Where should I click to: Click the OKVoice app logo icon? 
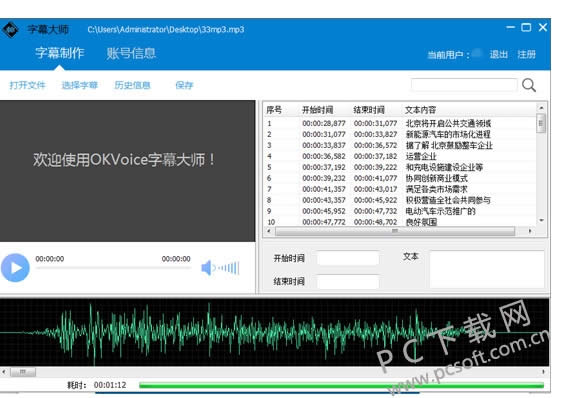pyautogui.click(x=11, y=29)
